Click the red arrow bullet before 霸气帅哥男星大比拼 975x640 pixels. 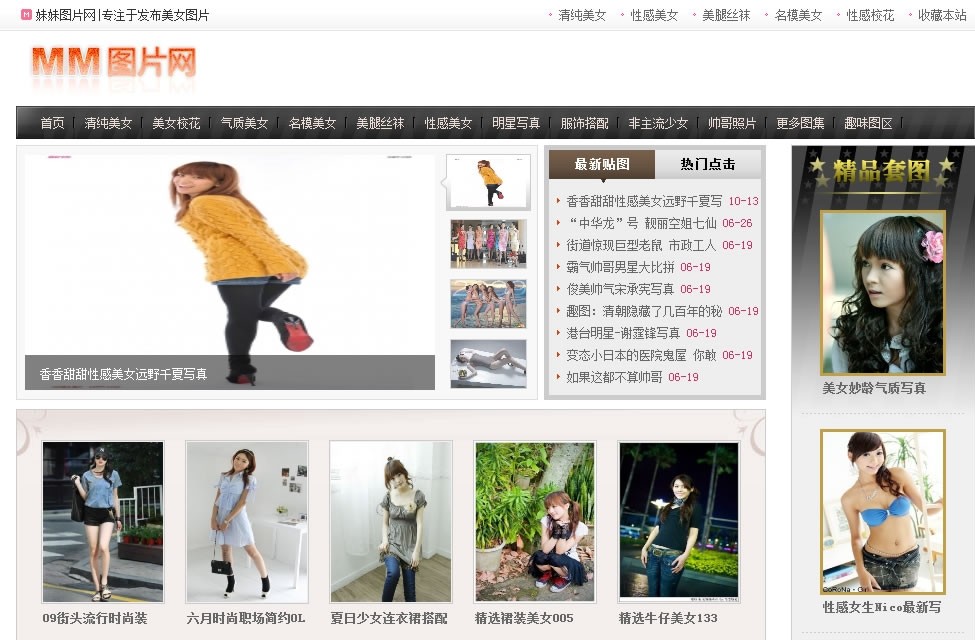click(x=560, y=268)
